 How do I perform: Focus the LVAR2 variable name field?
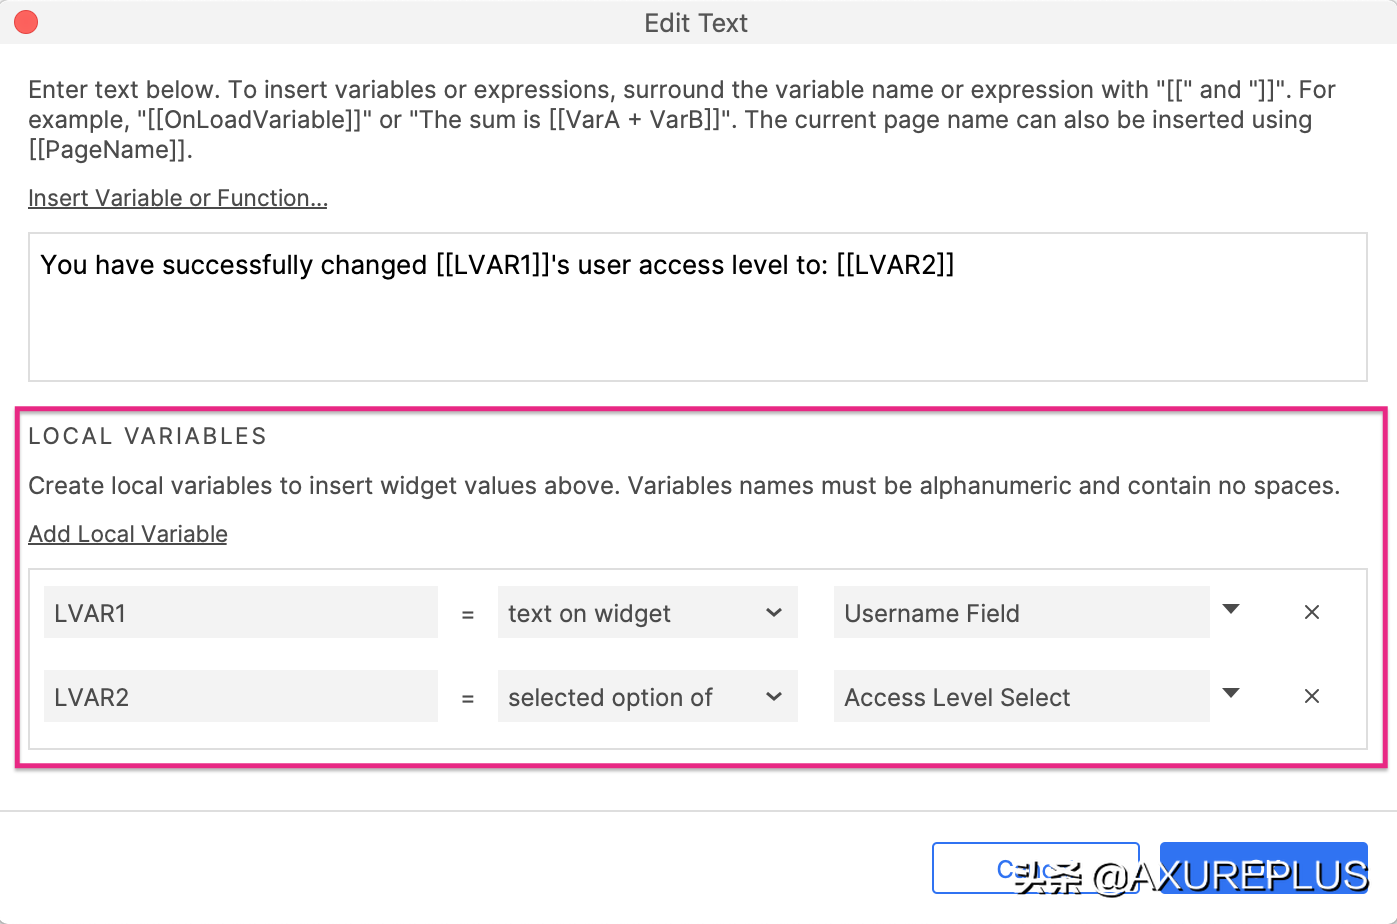[240, 697]
